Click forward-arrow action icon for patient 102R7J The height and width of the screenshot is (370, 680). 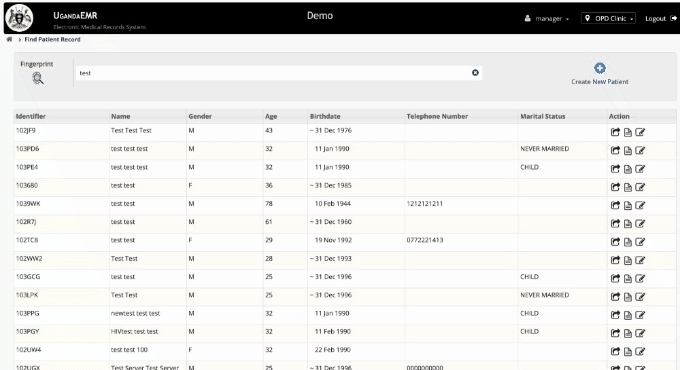click(x=615, y=223)
